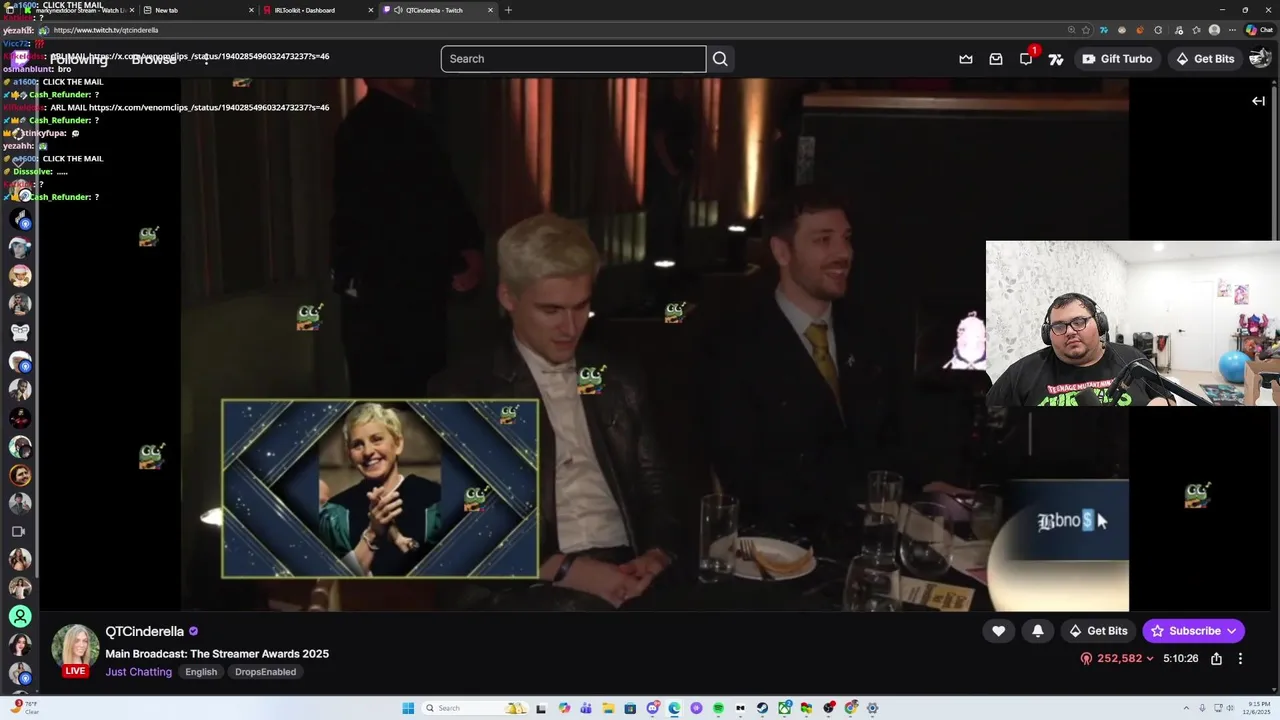Open whispers icon with red notification badge
Viewport: 1280px width, 720px height.
1026,59
